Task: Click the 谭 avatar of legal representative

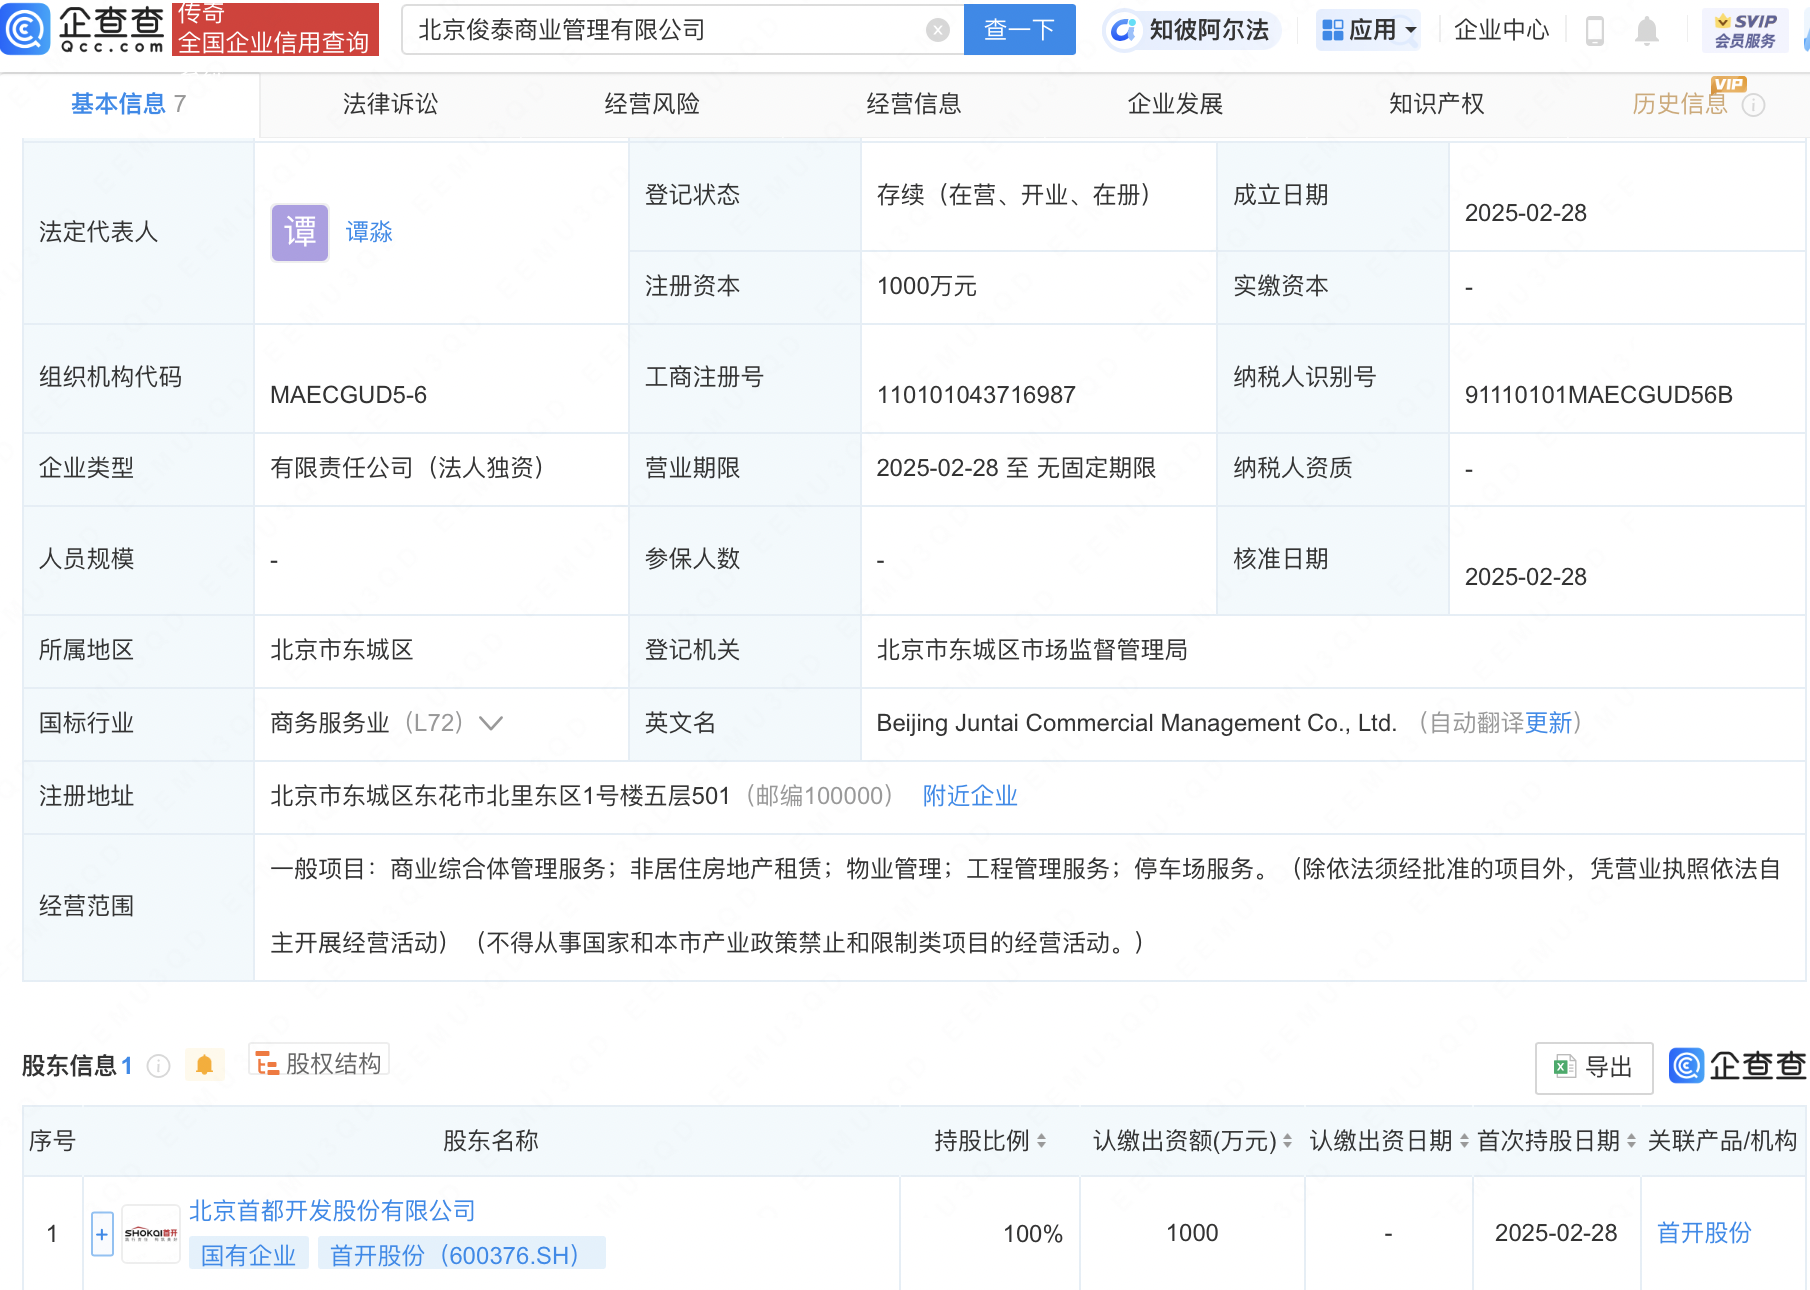Action: tap(300, 232)
